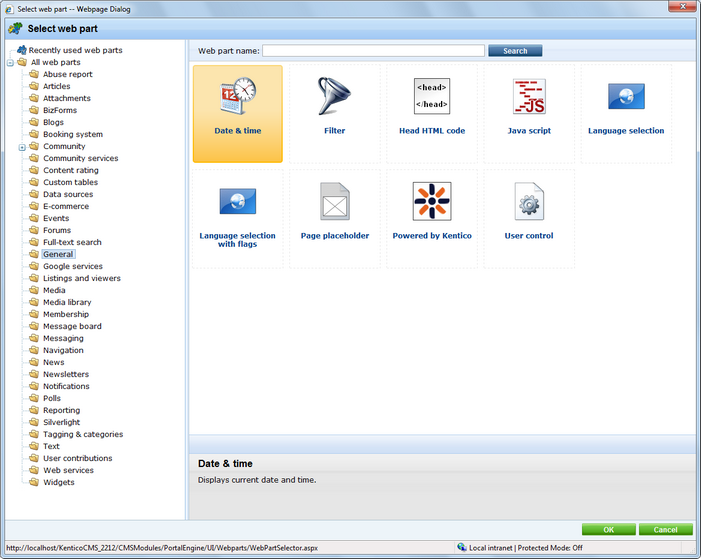Choose the Filter funnel icon

click(x=334, y=97)
